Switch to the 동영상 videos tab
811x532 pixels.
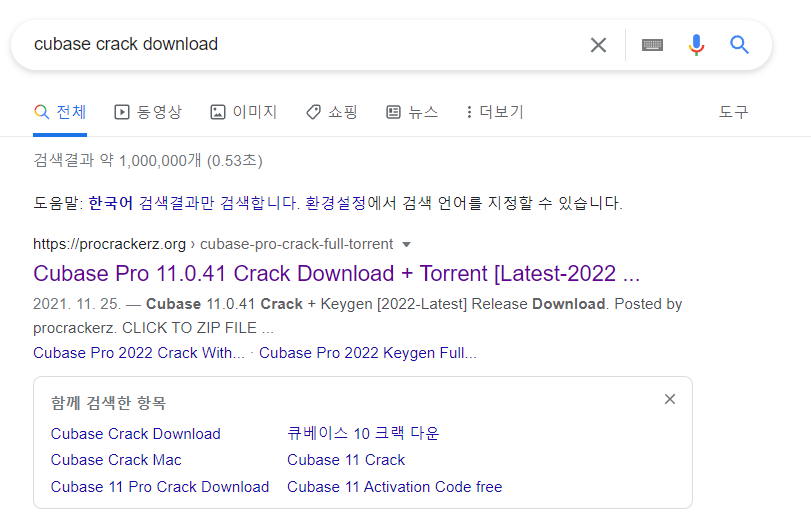pyautogui.click(x=148, y=112)
